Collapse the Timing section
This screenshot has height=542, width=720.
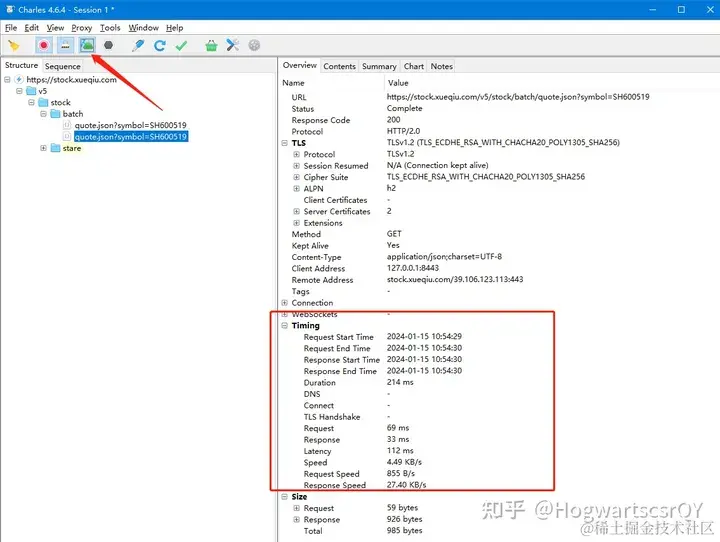[285, 325]
